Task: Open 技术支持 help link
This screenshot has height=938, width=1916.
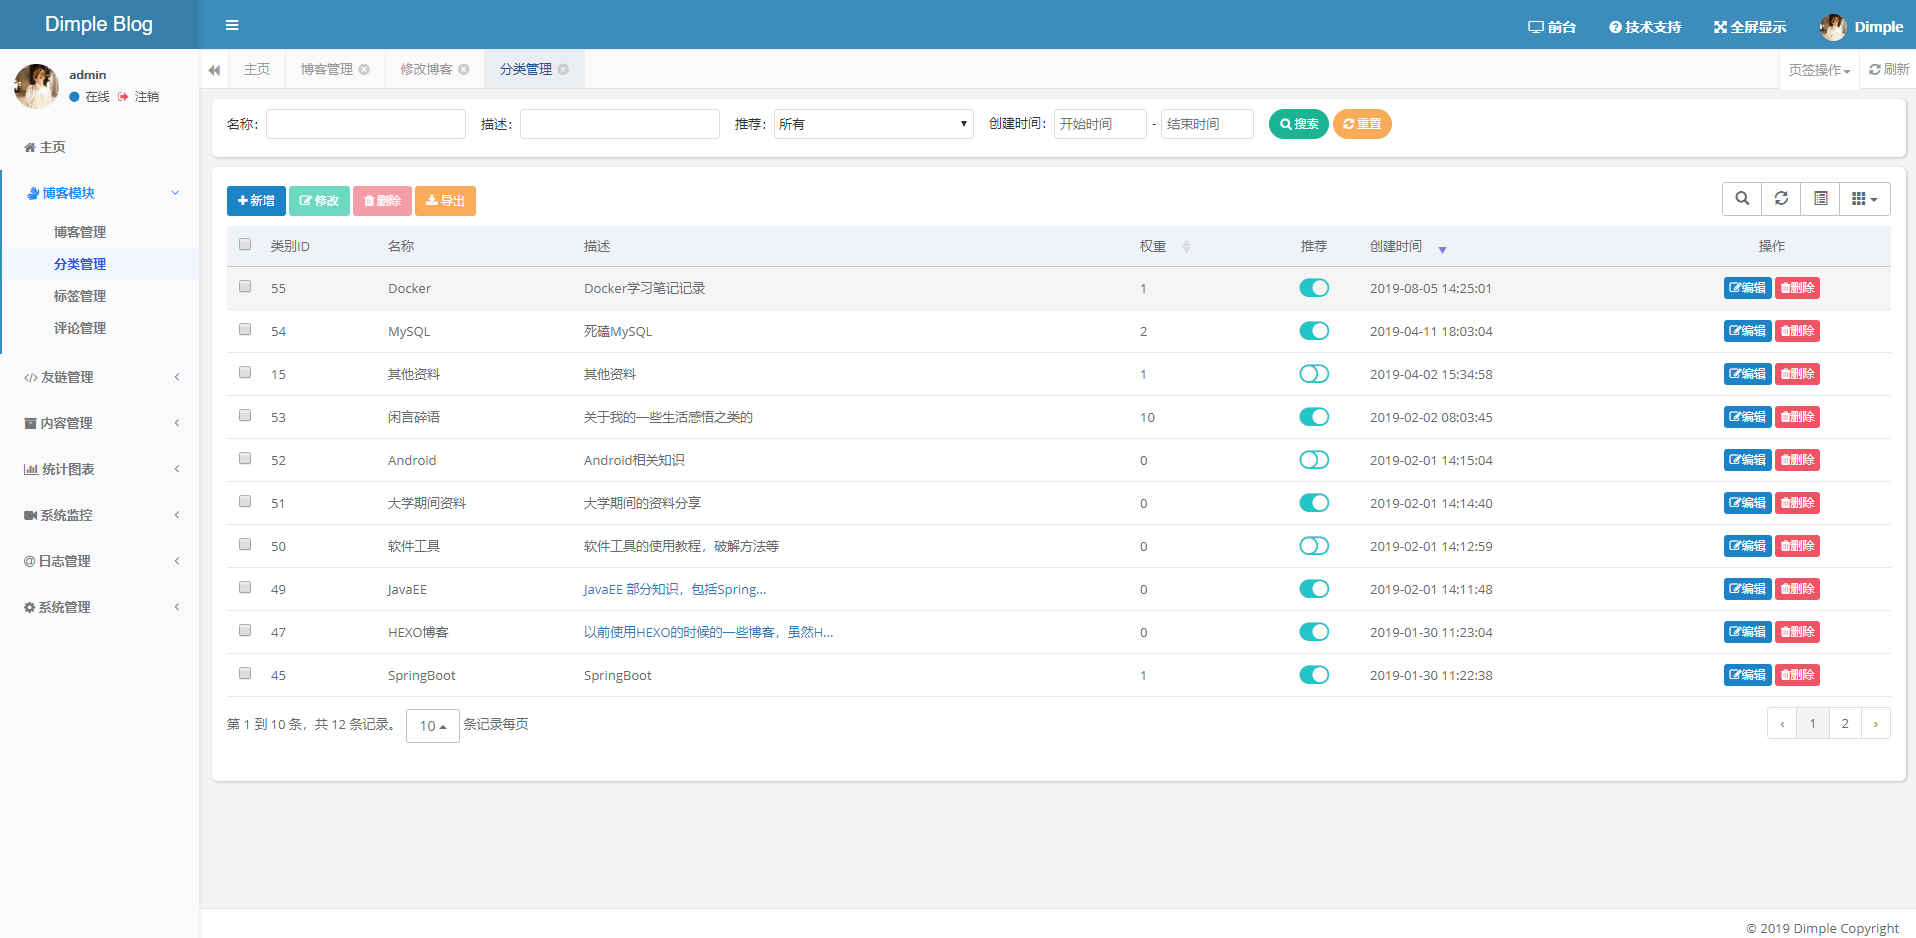Action: coord(1645,27)
